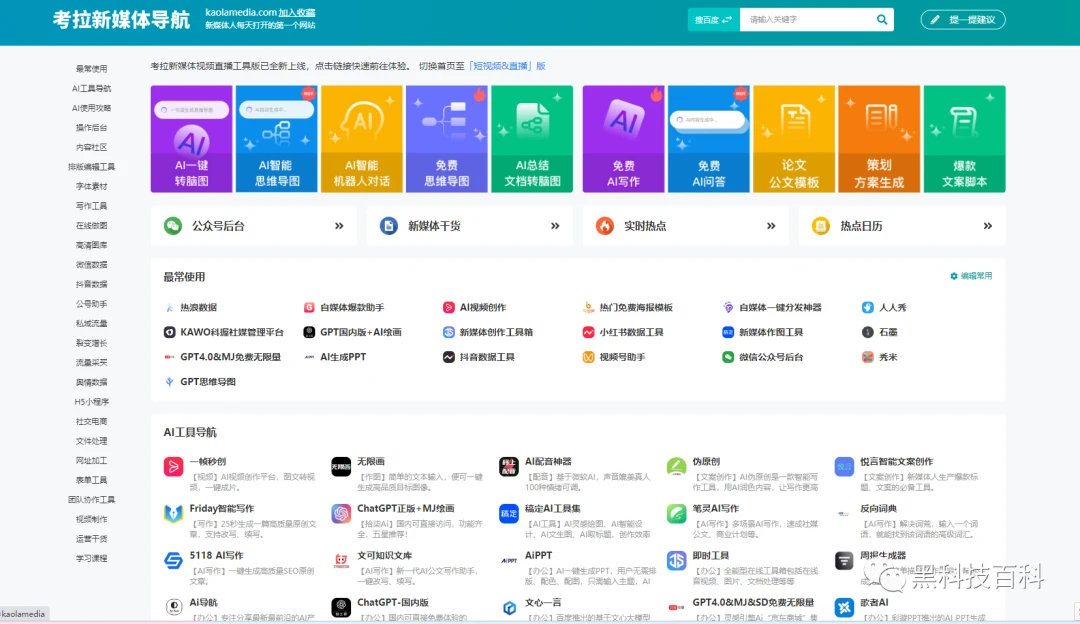Select 写作工具 in the left sidebar
This screenshot has width=1080, height=624.
(x=92, y=206)
